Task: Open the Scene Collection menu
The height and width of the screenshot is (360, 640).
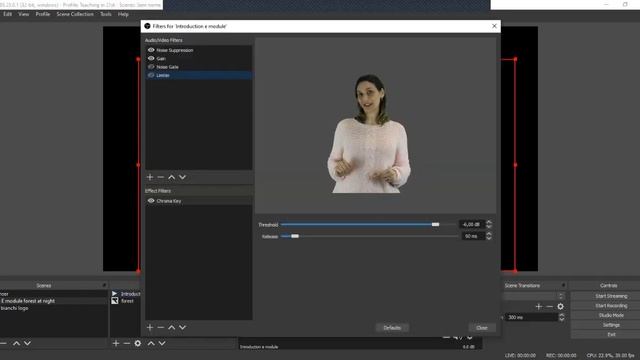Action: (x=75, y=14)
